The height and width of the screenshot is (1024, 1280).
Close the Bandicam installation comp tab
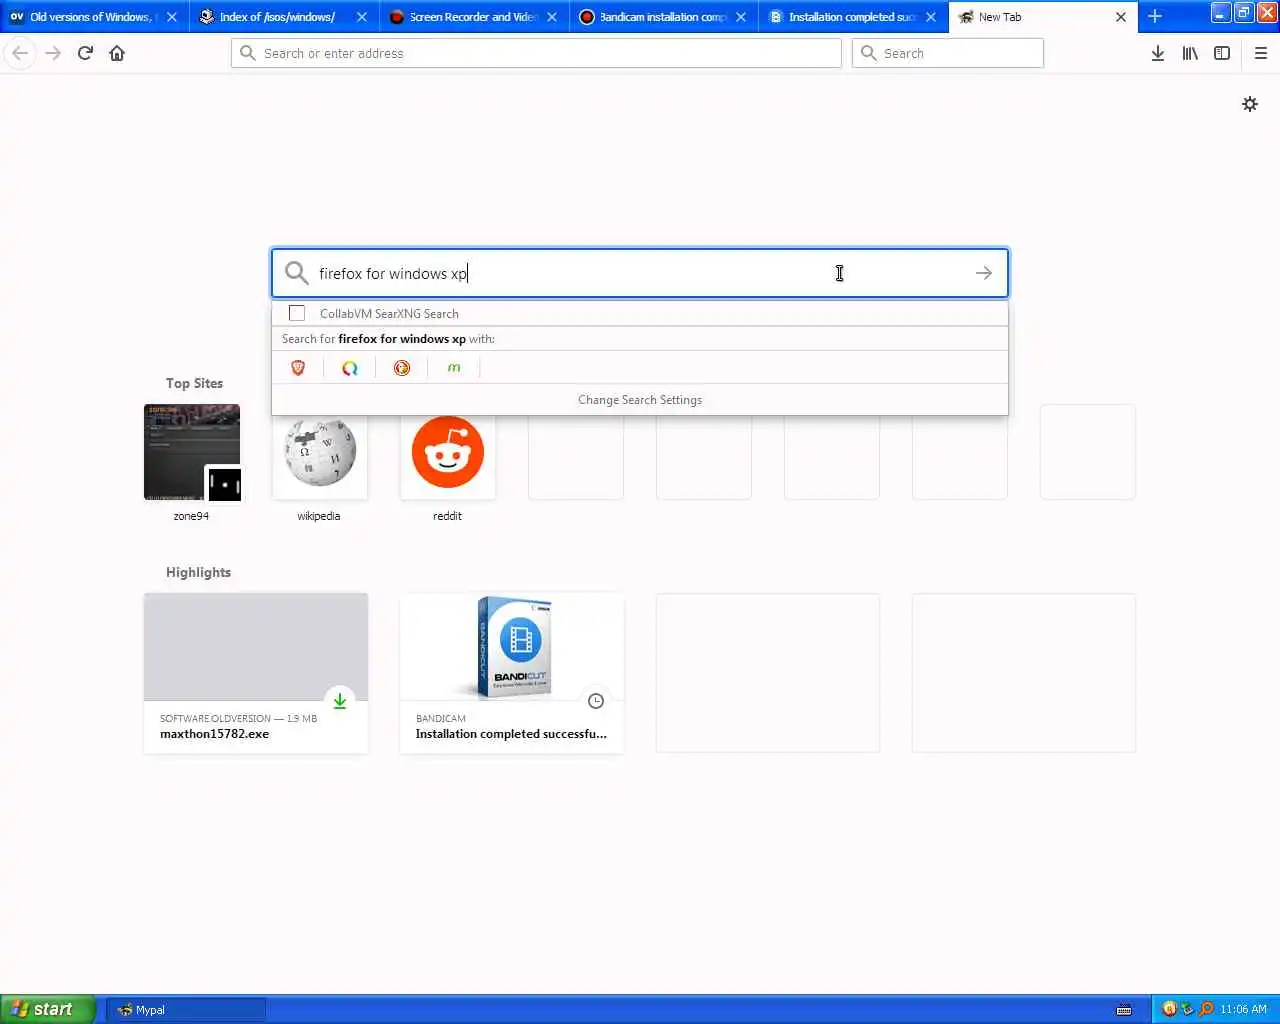[x=741, y=17]
